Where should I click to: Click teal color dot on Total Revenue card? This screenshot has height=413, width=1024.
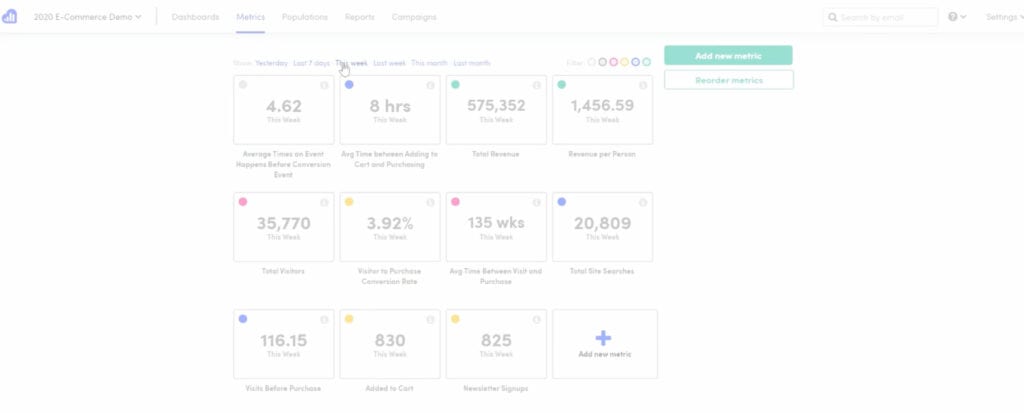point(455,85)
